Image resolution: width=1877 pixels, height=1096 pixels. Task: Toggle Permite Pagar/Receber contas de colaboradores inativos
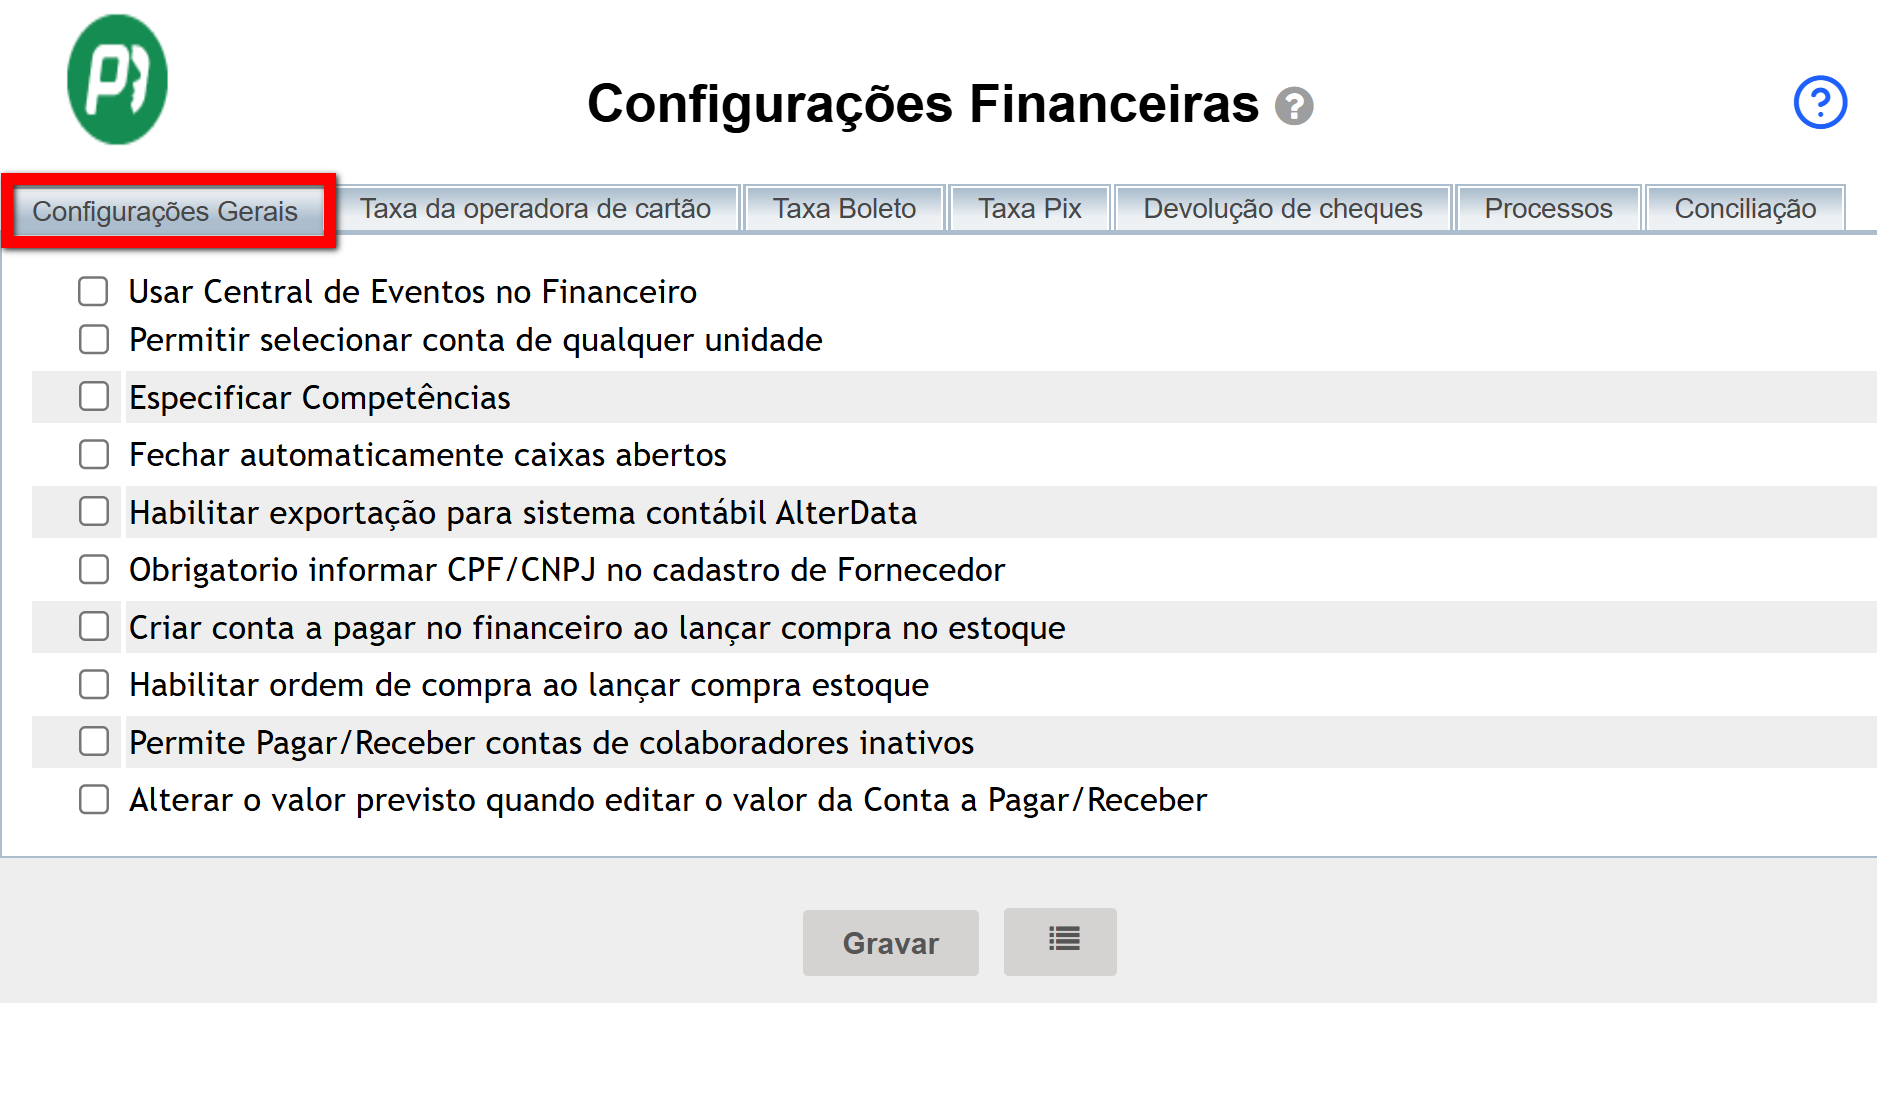[94, 742]
